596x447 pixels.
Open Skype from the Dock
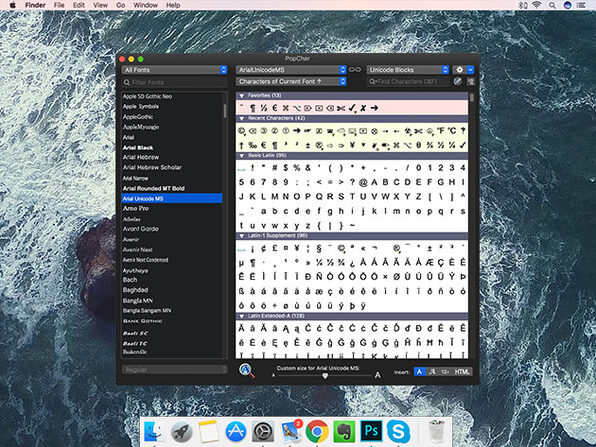(398, 431)
